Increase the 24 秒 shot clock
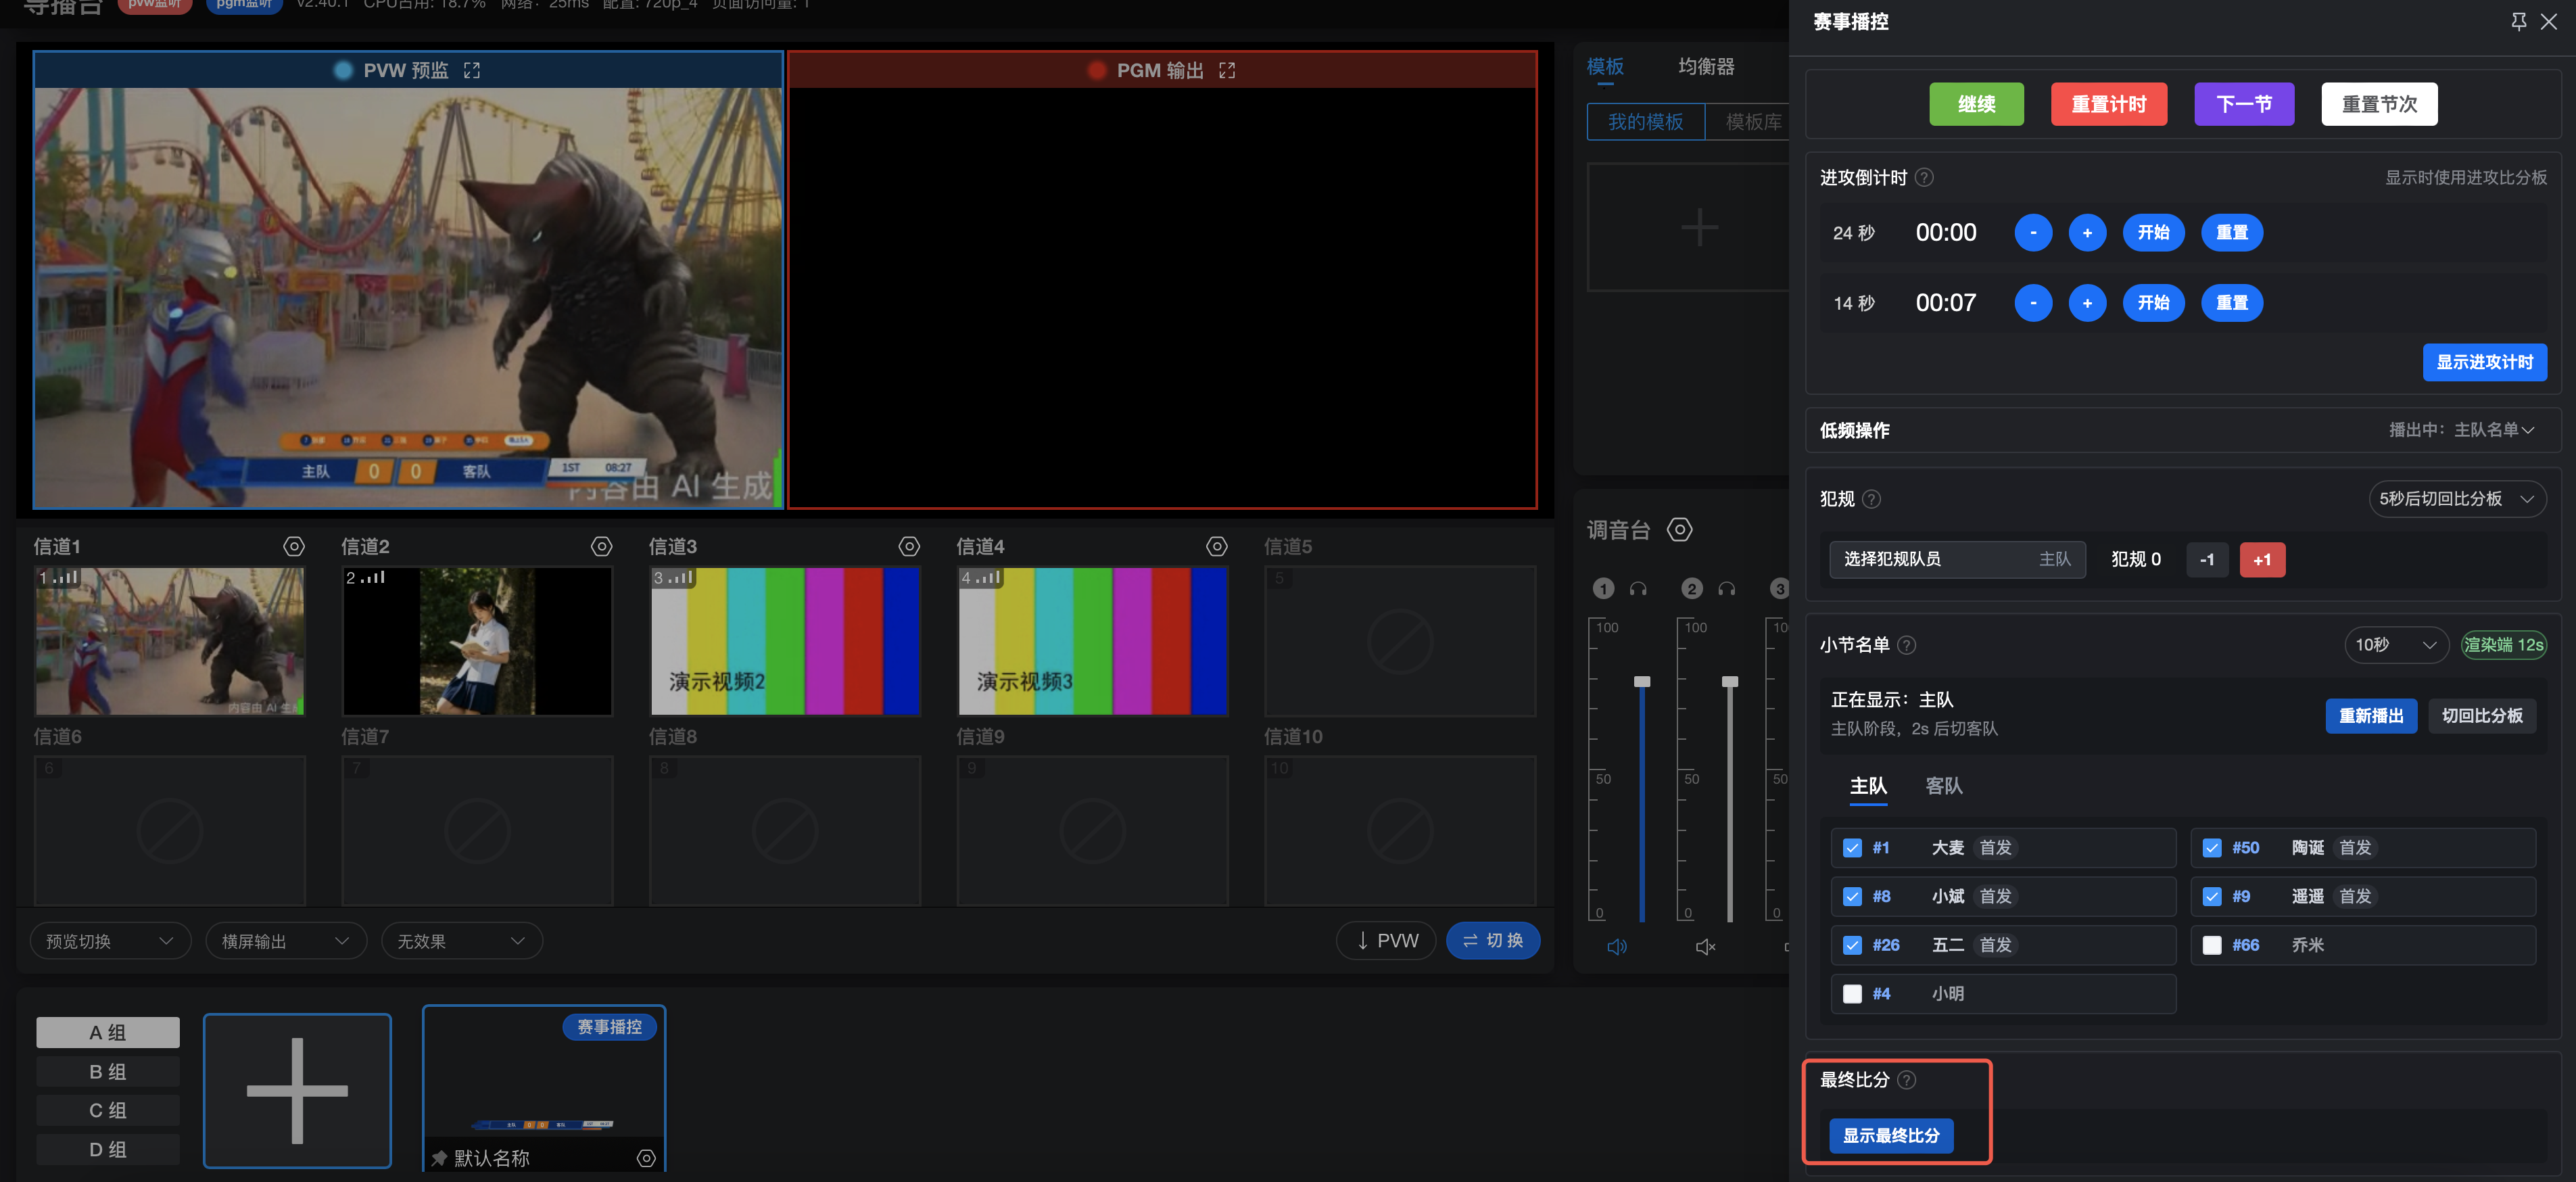 2087,233
